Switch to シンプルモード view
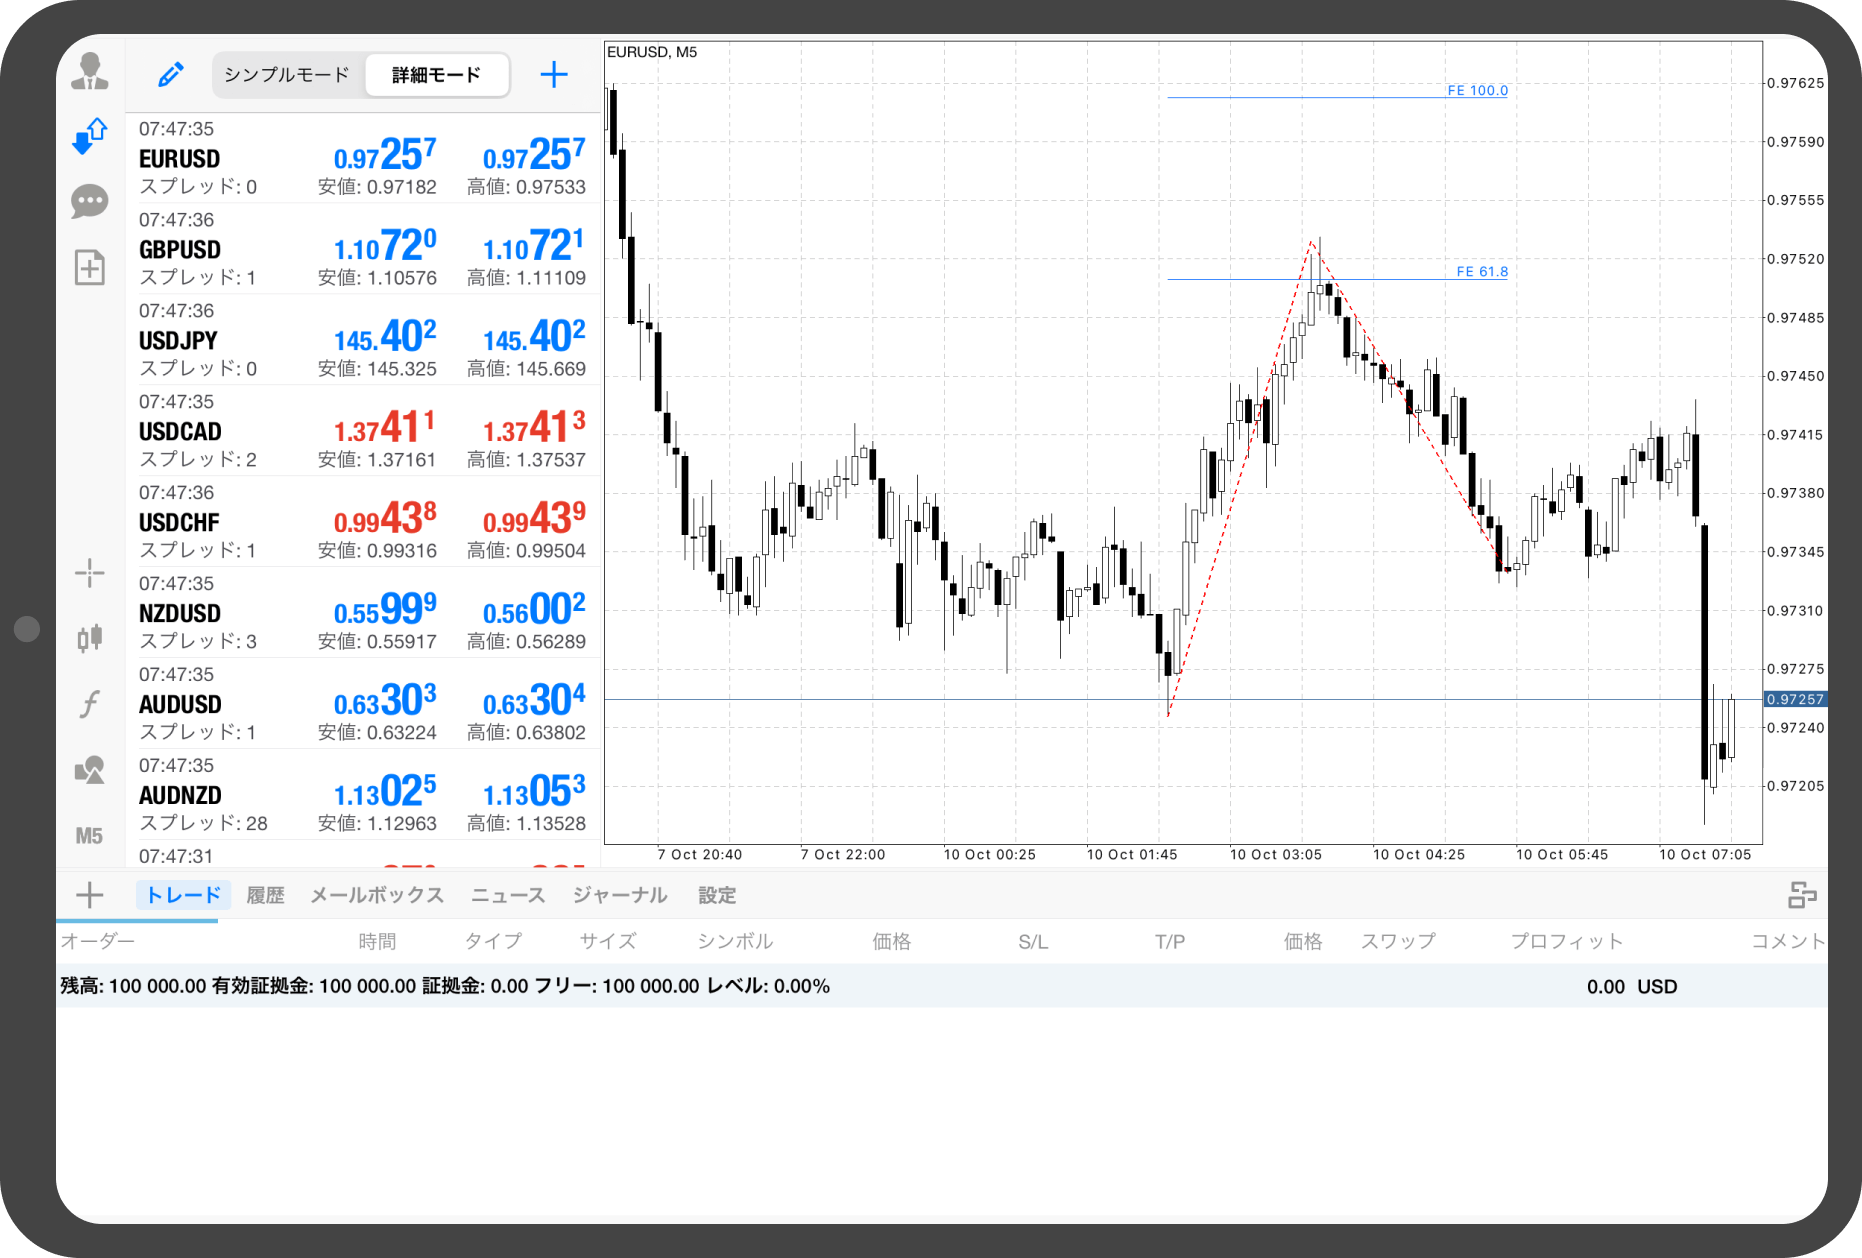This screenshot has height=1258, width=1862. (x=287, y=75)
